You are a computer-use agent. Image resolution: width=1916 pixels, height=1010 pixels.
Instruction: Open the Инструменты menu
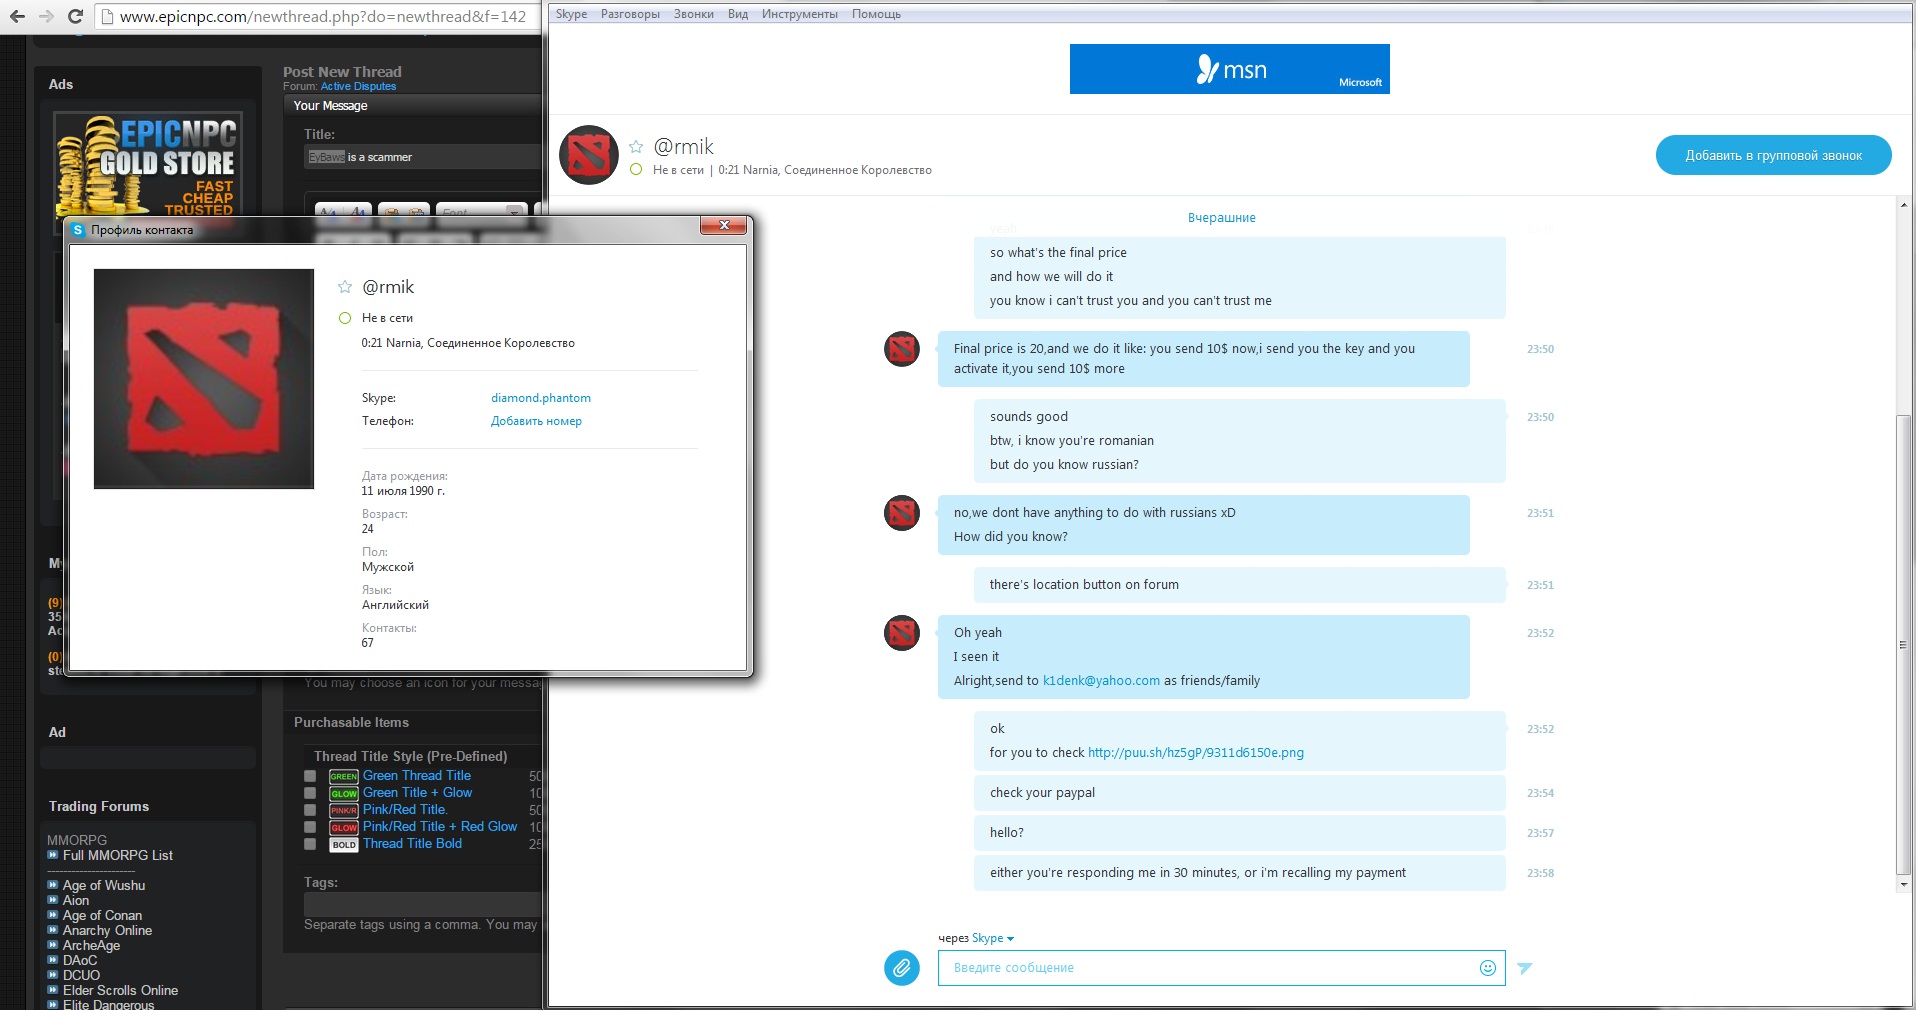coord(800,14)
